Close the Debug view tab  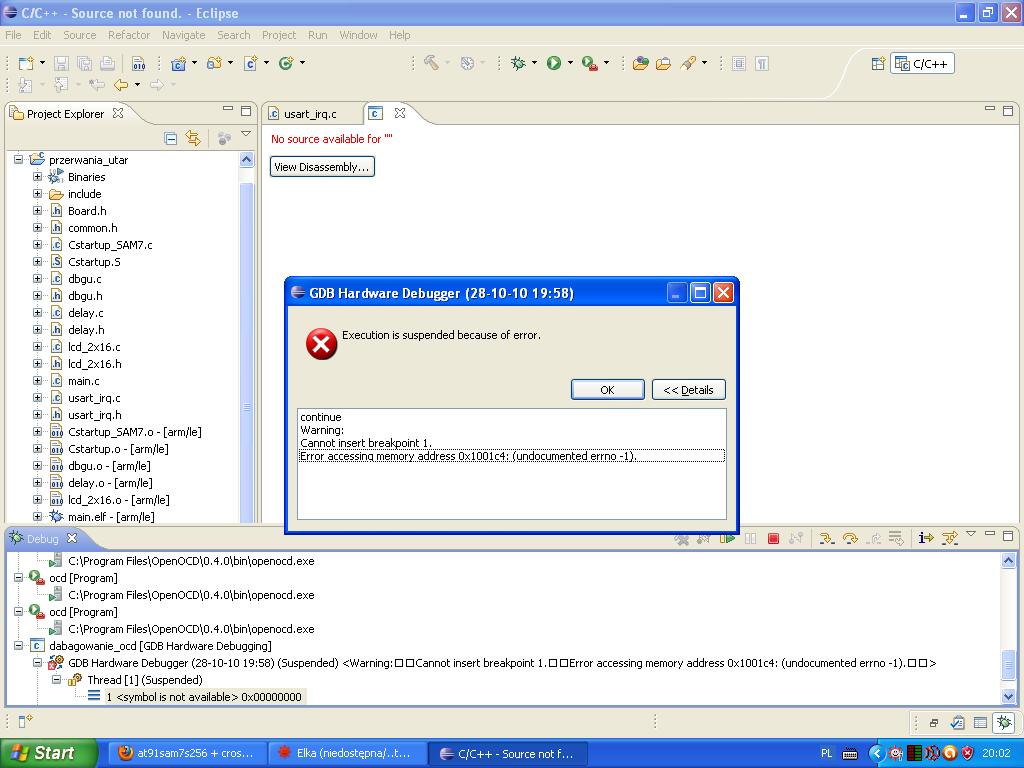(x=72, y=538)
